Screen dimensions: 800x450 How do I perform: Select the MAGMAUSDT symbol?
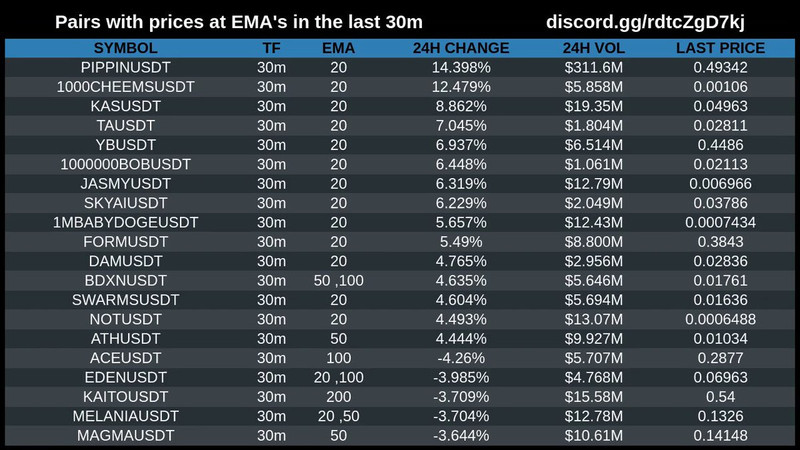pos(126,435)
